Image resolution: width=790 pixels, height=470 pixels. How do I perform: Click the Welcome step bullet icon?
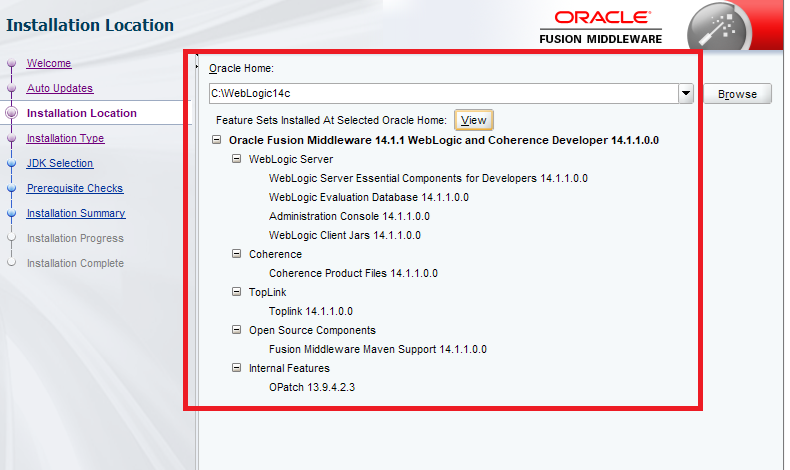click(12, 63)
